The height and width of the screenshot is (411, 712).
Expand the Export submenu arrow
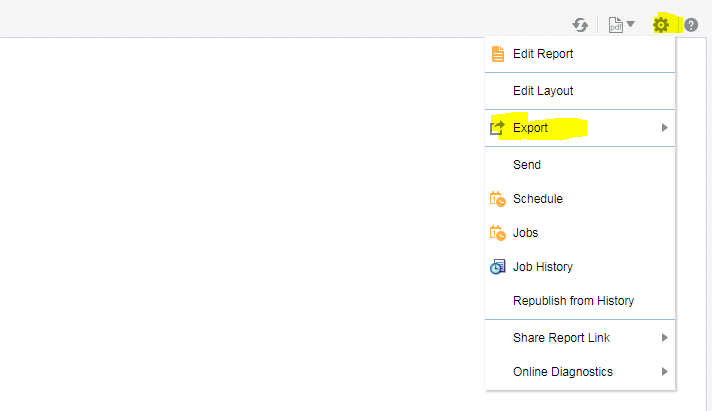click(665, 128)
